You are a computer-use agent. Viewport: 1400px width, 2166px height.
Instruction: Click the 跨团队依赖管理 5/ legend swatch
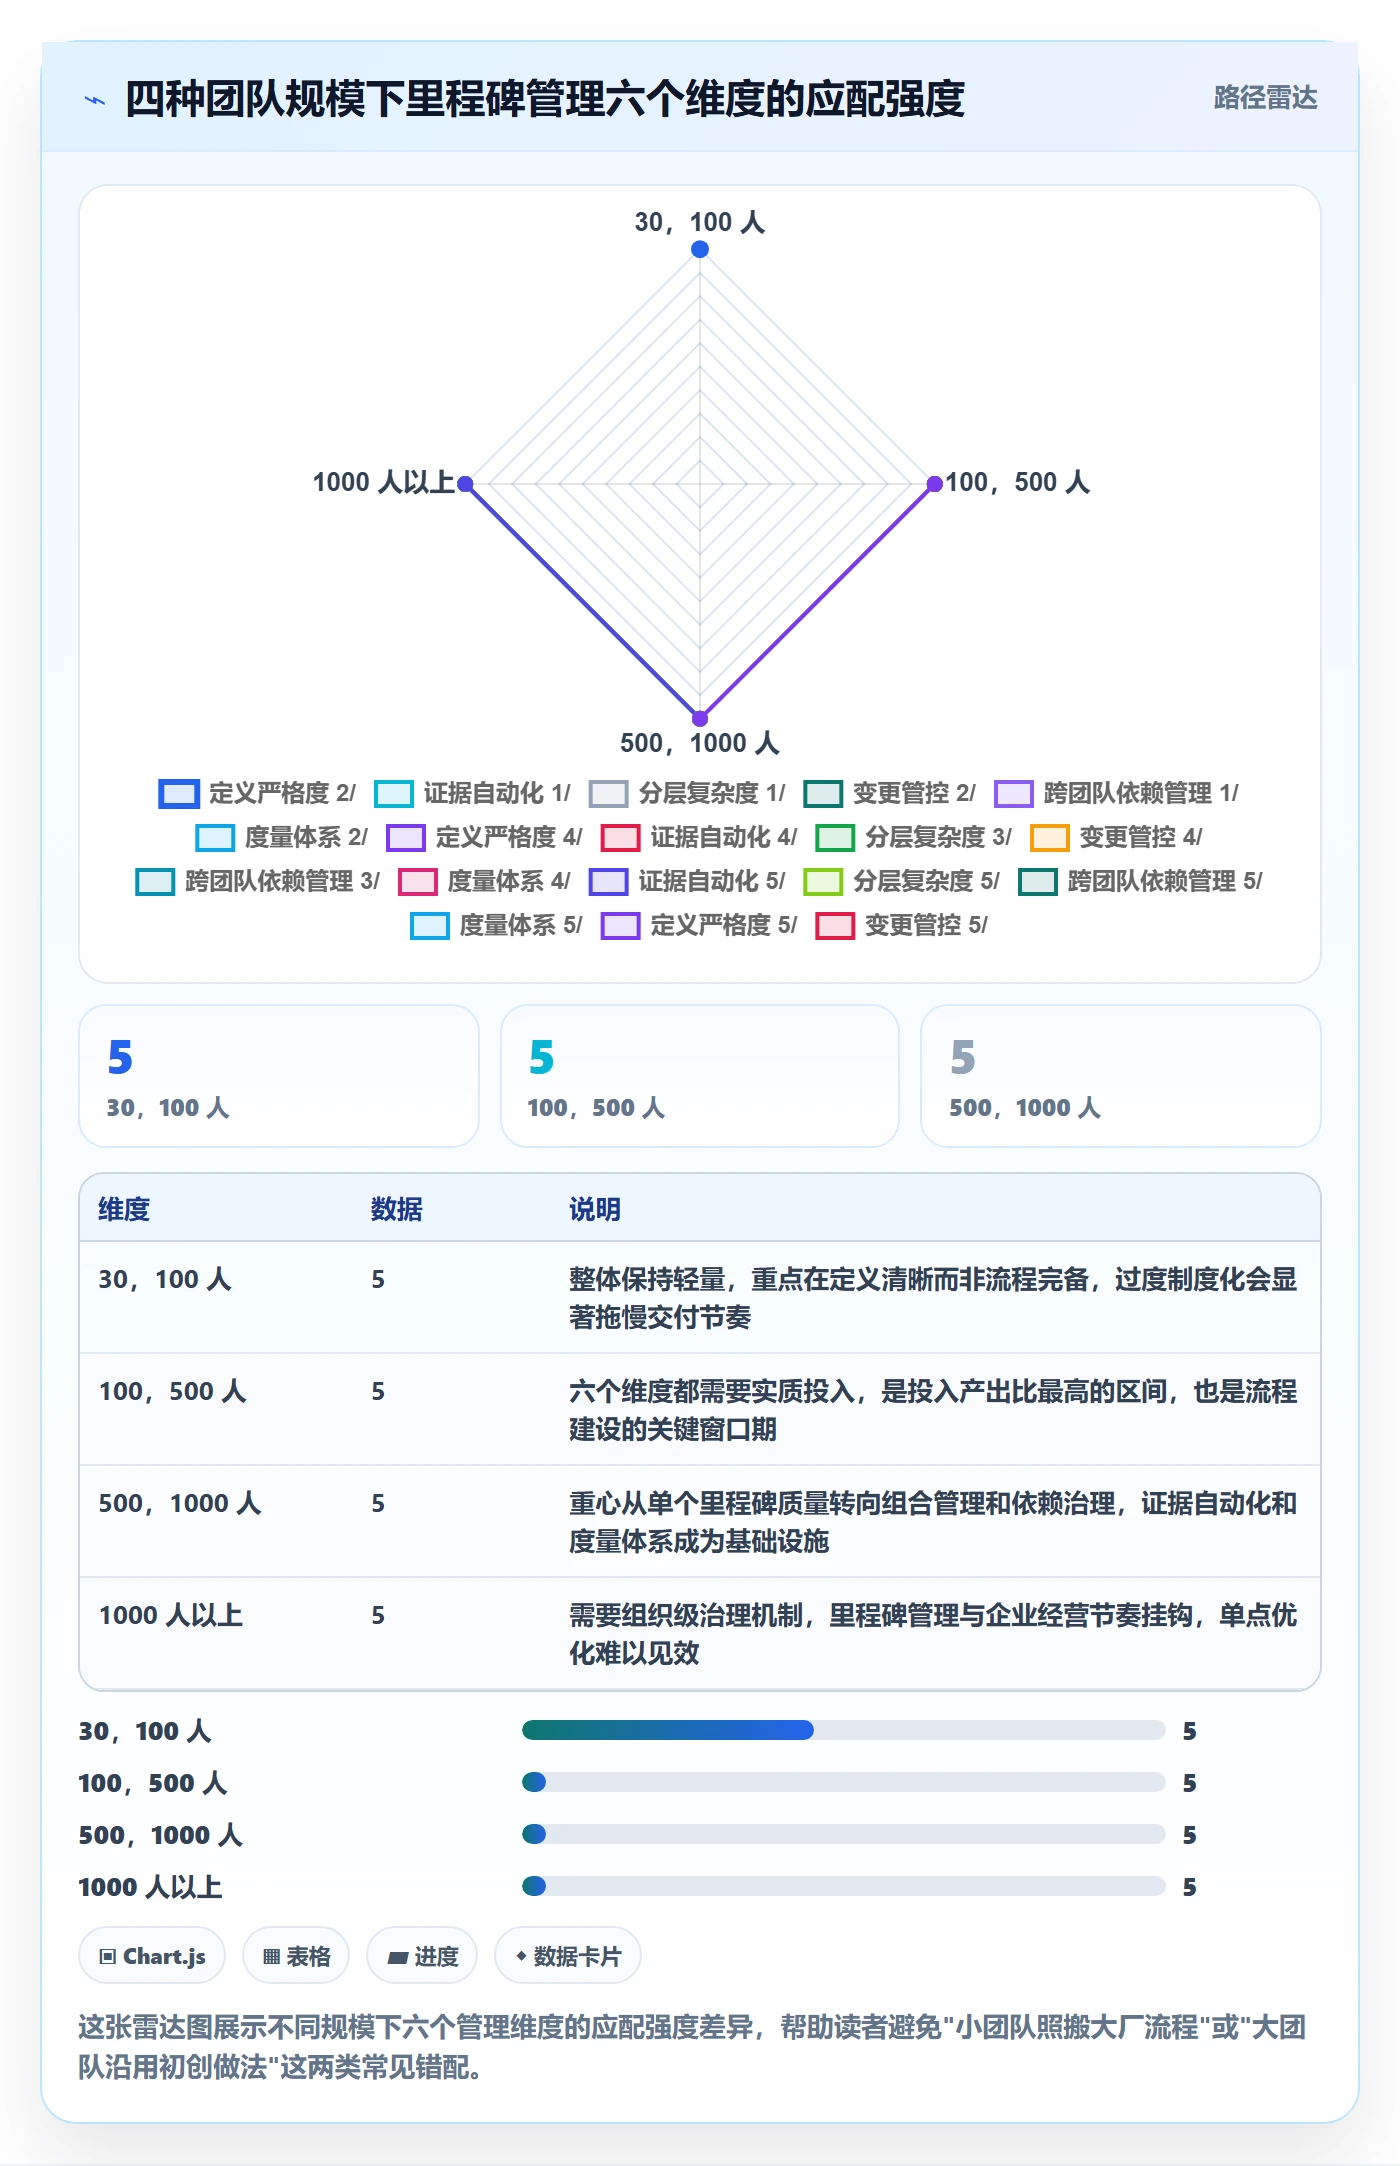click(x=1038, y=881)
